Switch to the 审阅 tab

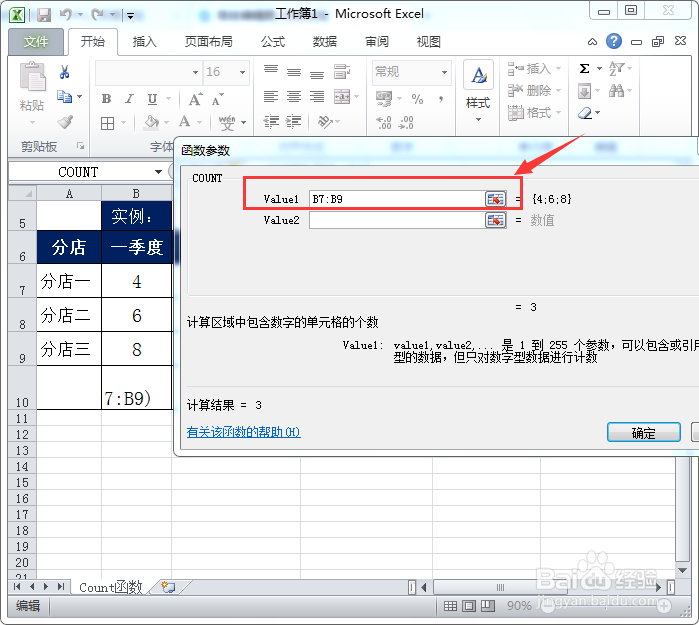tap(377, 42)
